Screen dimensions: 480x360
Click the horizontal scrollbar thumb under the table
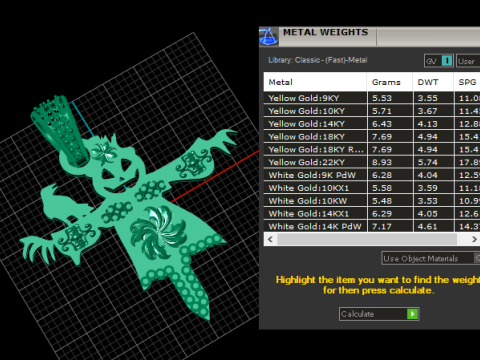(367, 239)
